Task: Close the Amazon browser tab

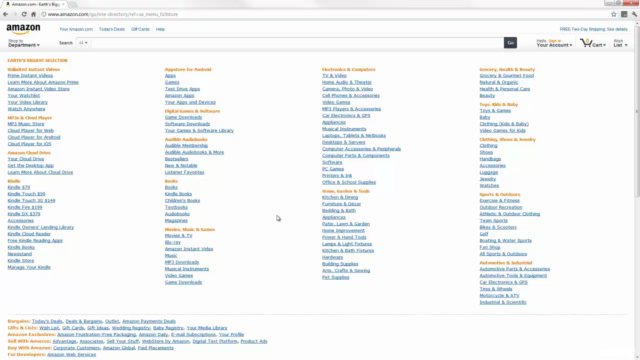Action: (x=63, y=4)
